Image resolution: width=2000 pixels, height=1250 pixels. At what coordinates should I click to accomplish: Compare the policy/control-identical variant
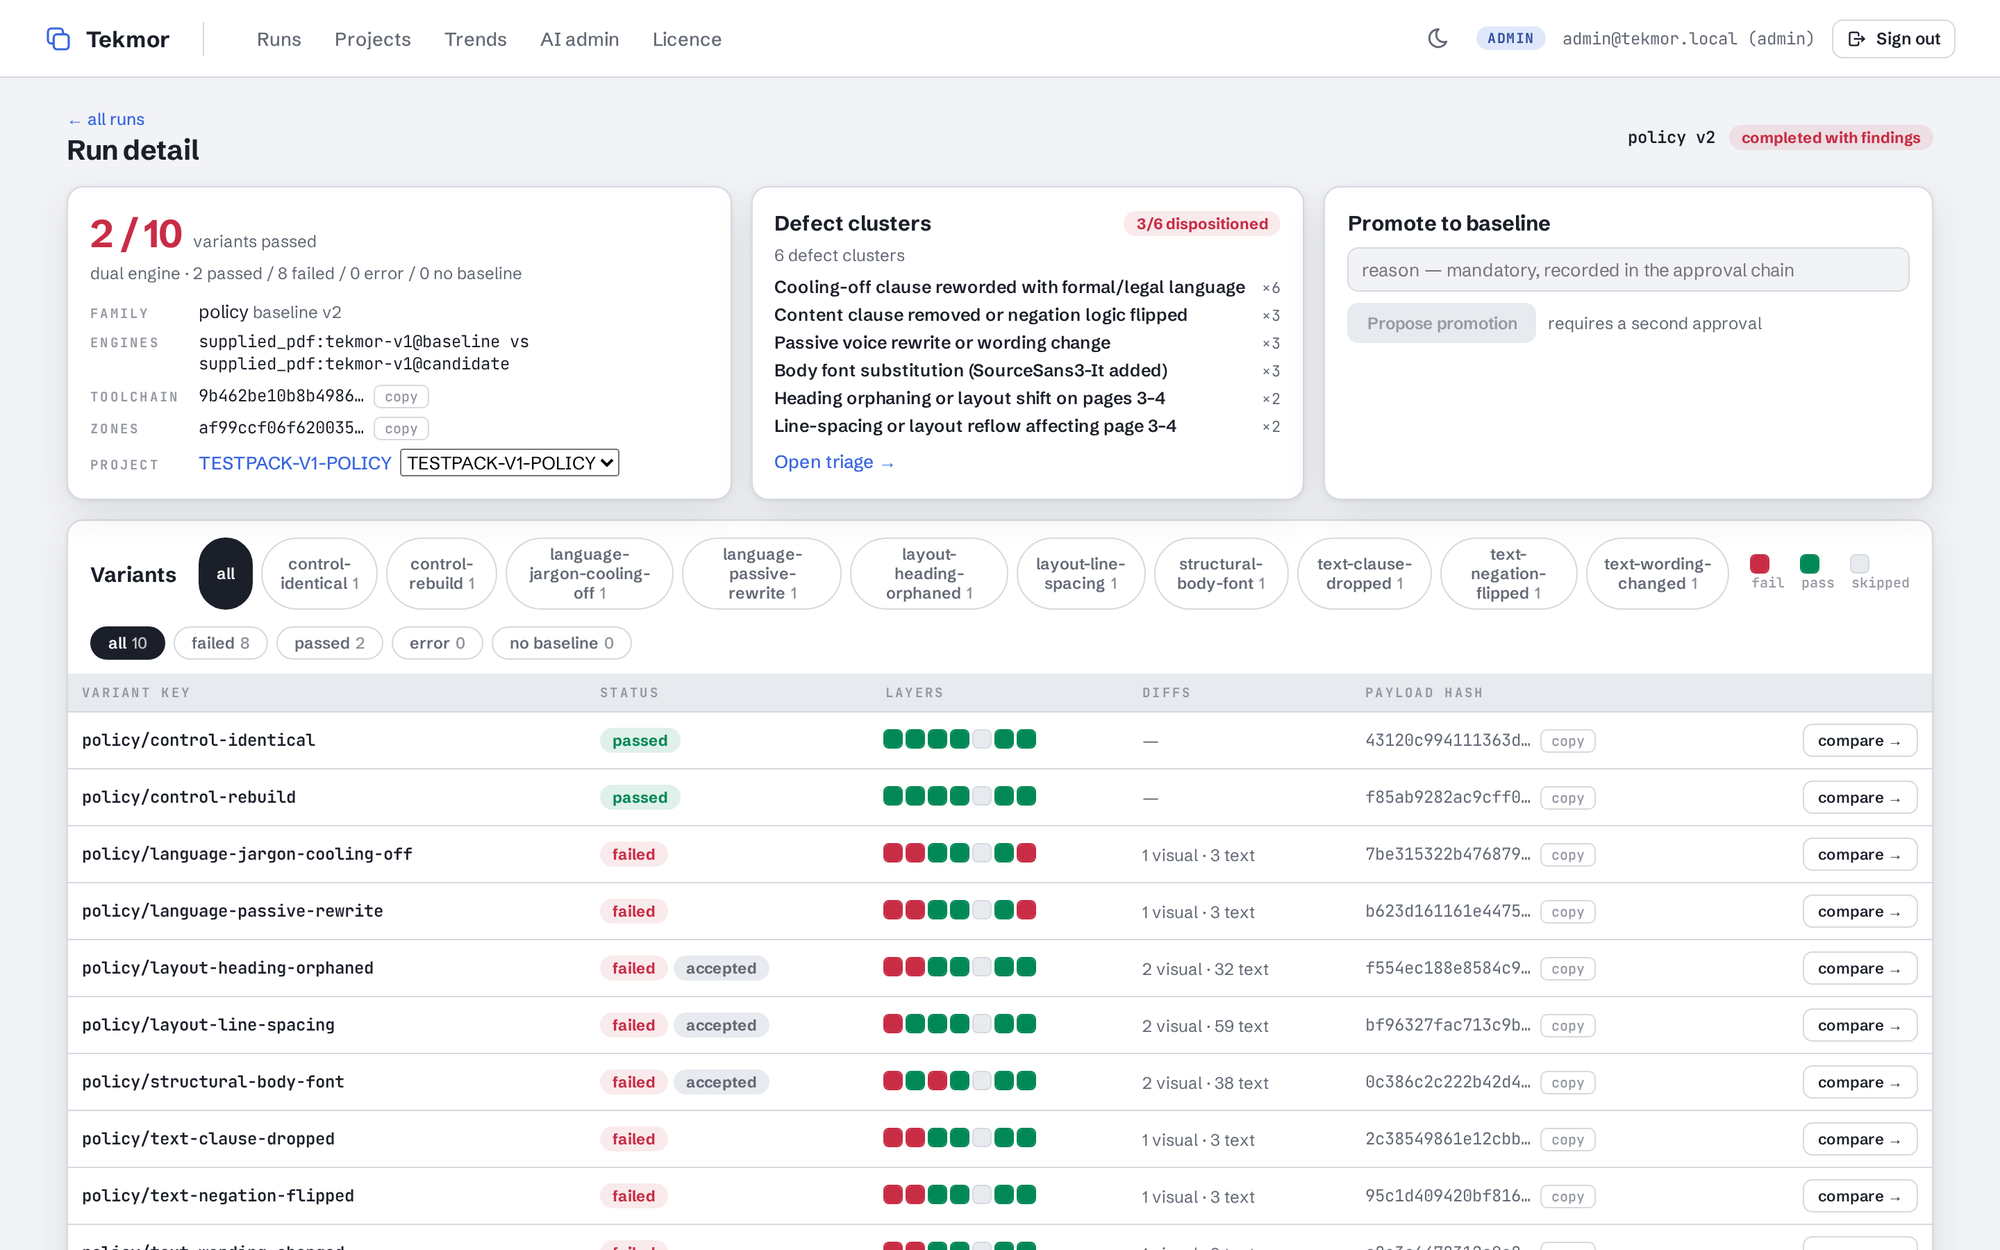[1860, 741]
